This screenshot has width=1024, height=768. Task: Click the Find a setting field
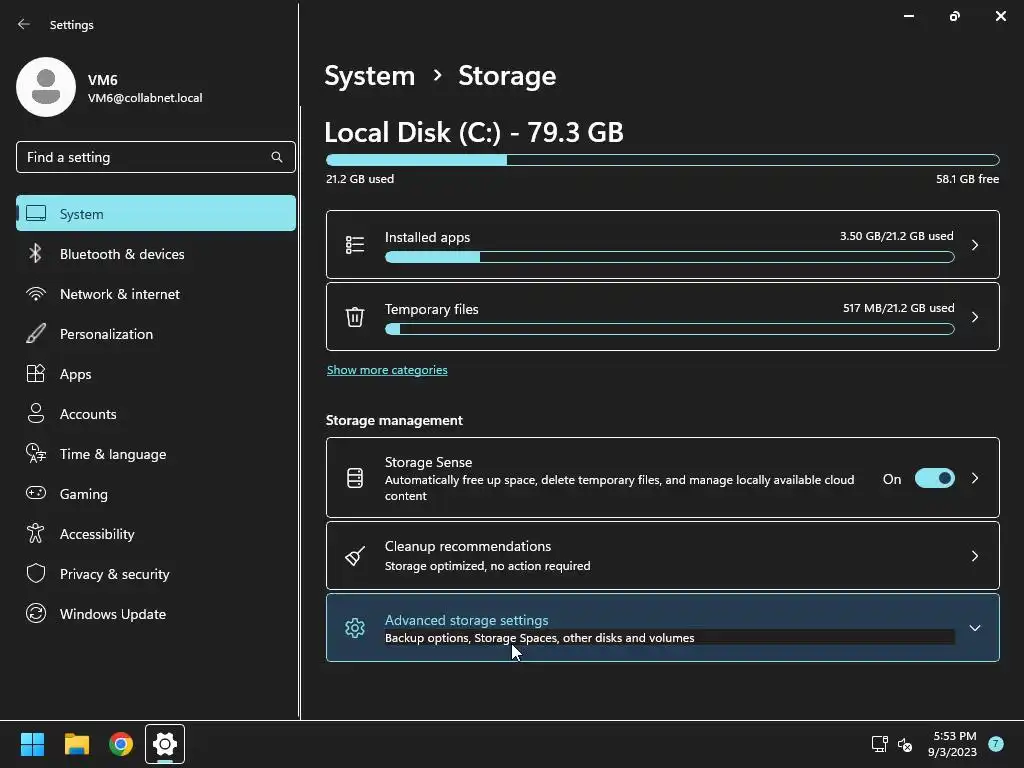(x=145, y=157)
